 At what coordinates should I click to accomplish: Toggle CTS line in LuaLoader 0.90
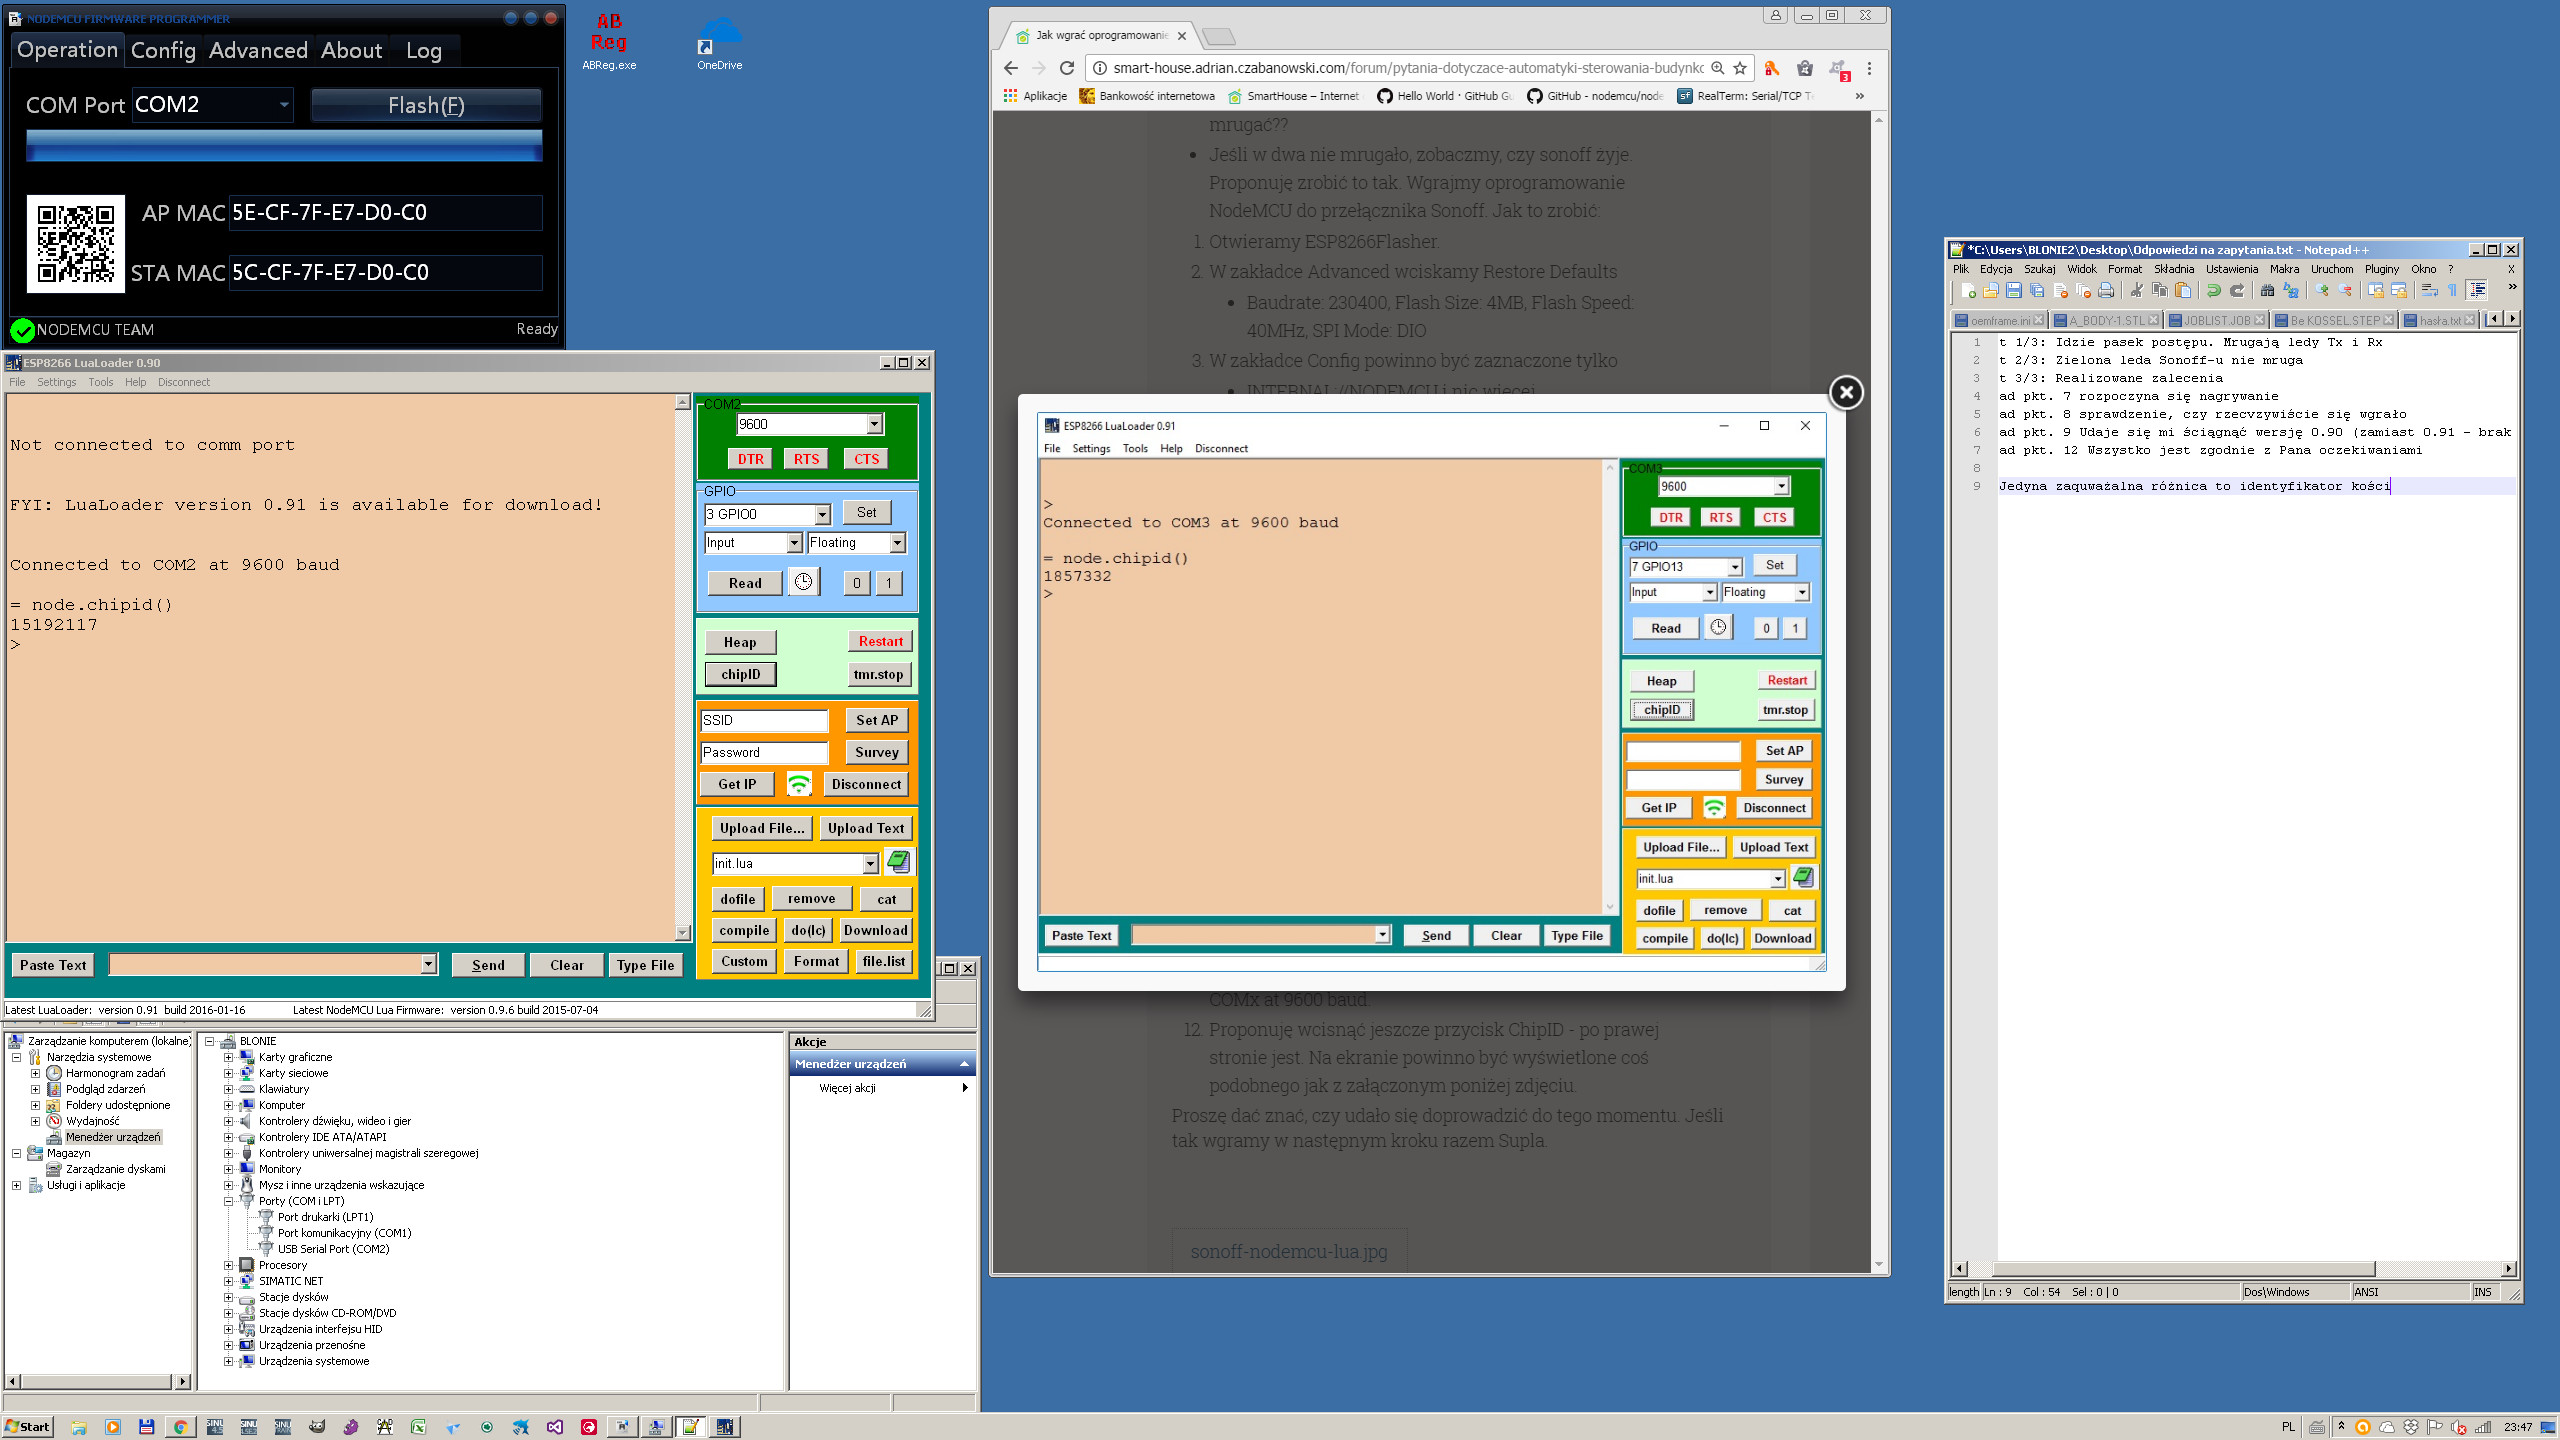tap(866, 459)
